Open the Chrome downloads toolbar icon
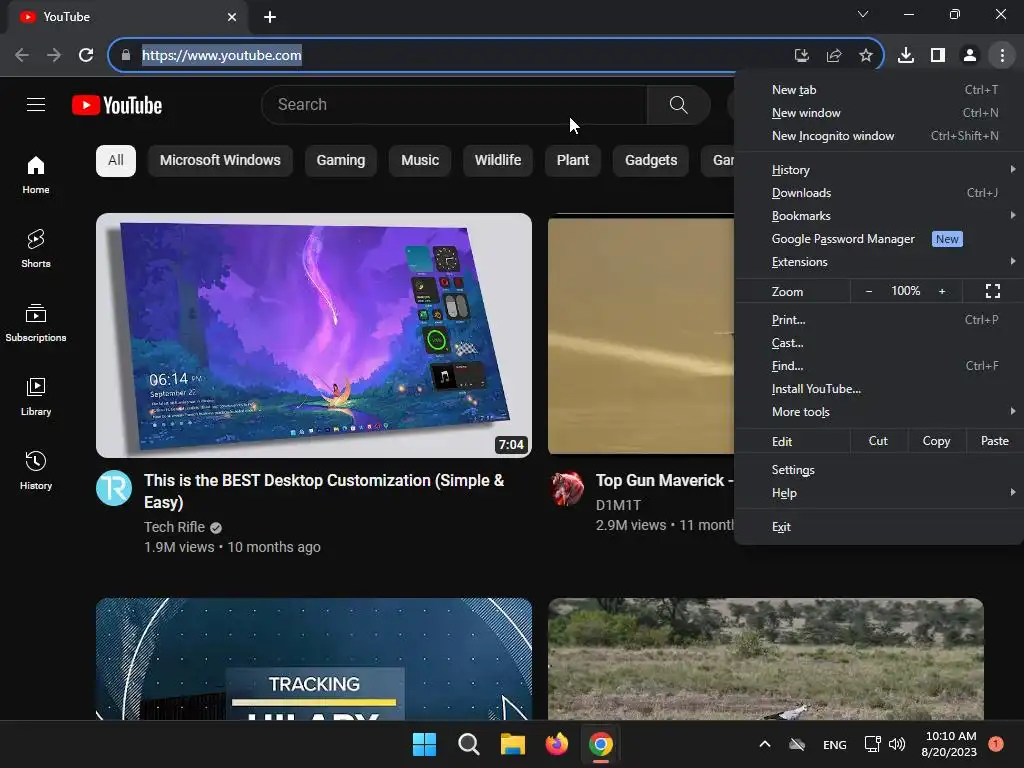The height and width of the screenshot is (768, 1024). [x=906, y=56]
